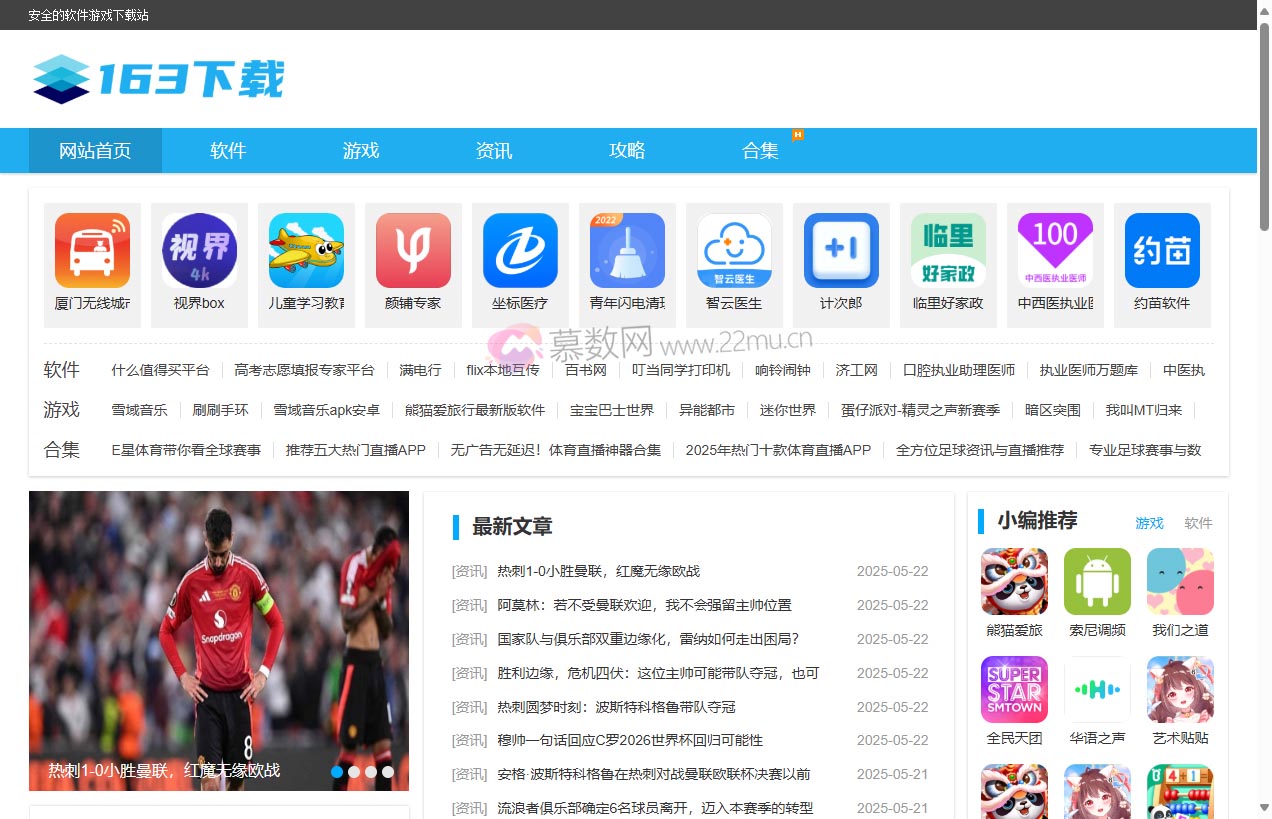
Task: Open the 约苗软件 app icon
Action: 1162,251
